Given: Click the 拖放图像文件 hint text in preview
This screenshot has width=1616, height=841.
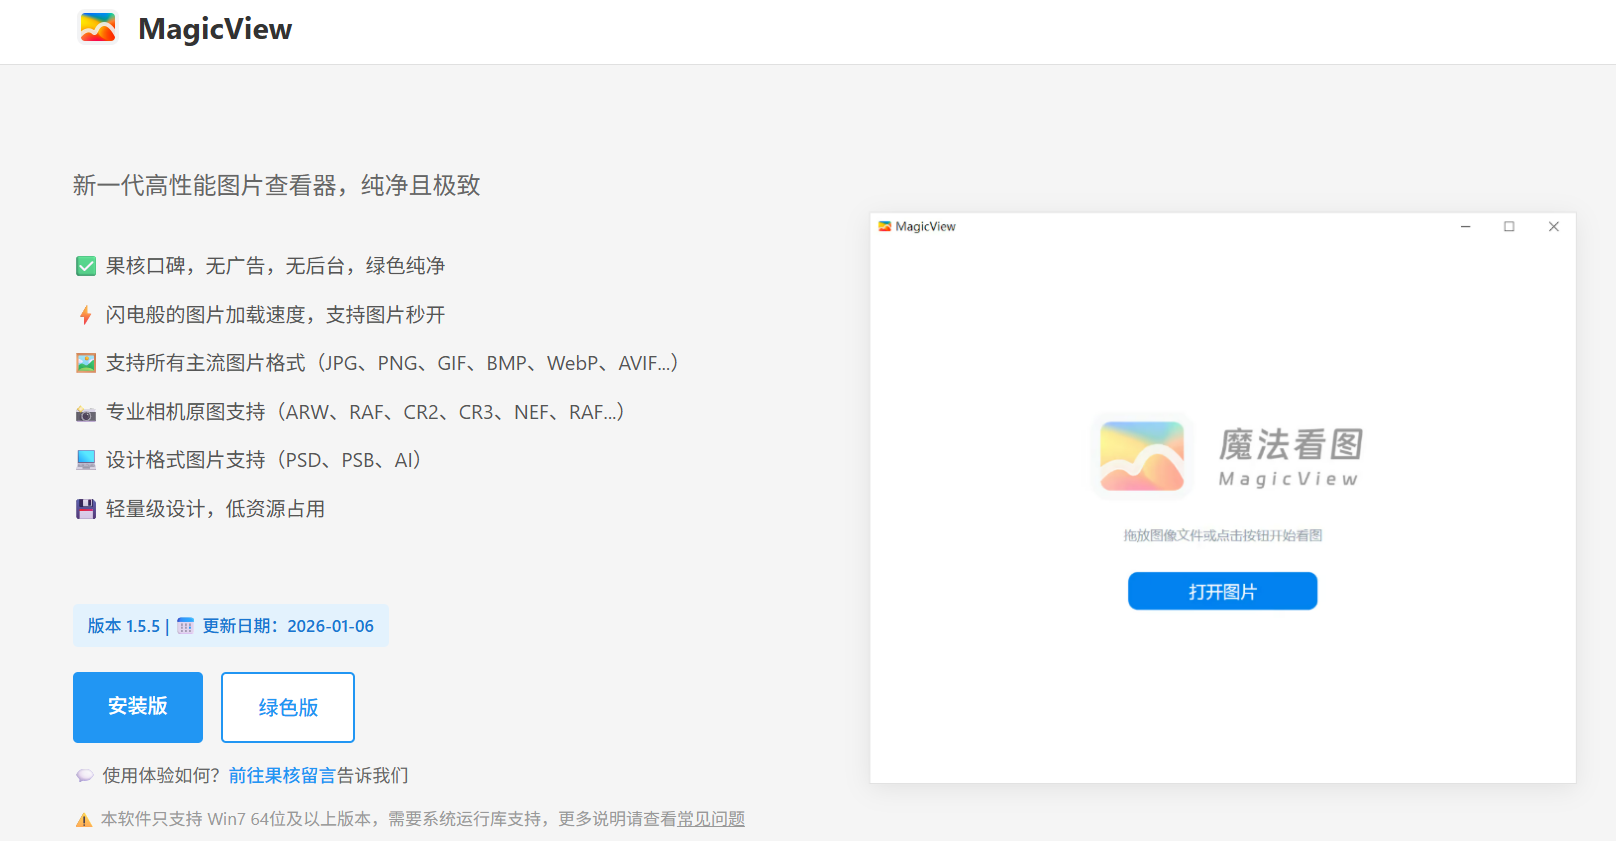Looking at the screenshot, I should [1222, 535].
